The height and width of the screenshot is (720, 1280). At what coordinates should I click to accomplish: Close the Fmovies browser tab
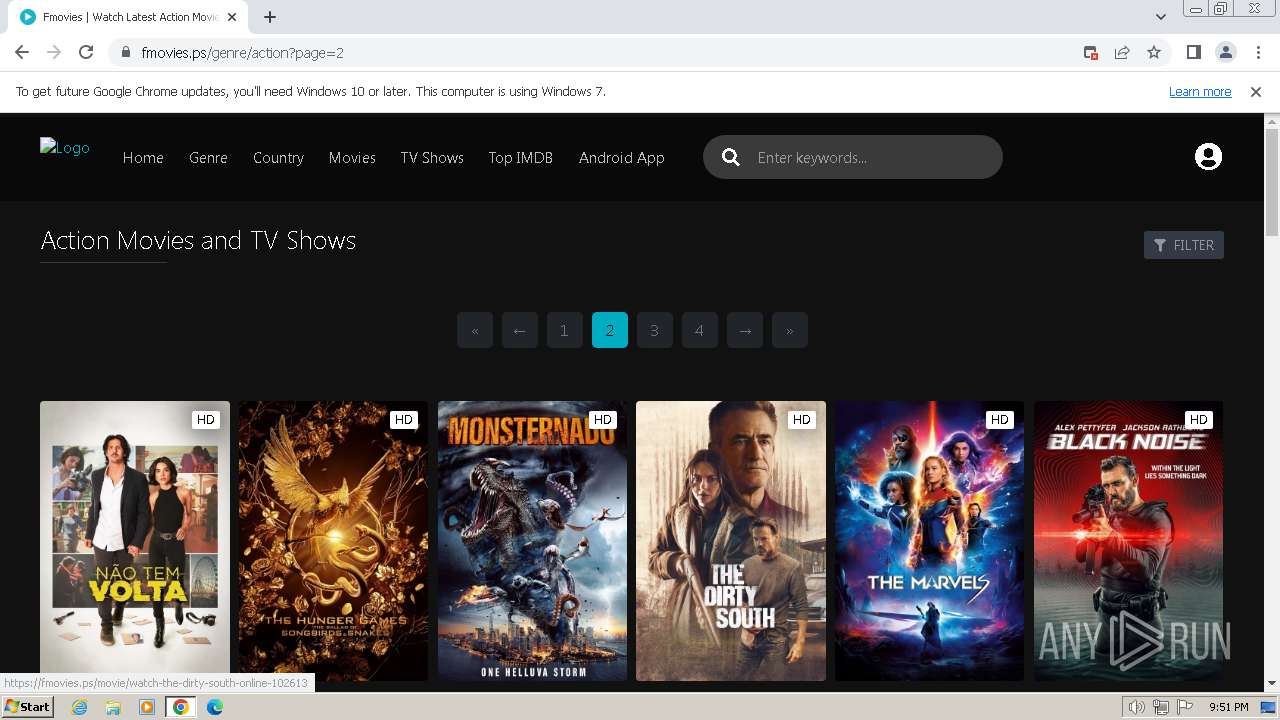click(233, 17)
